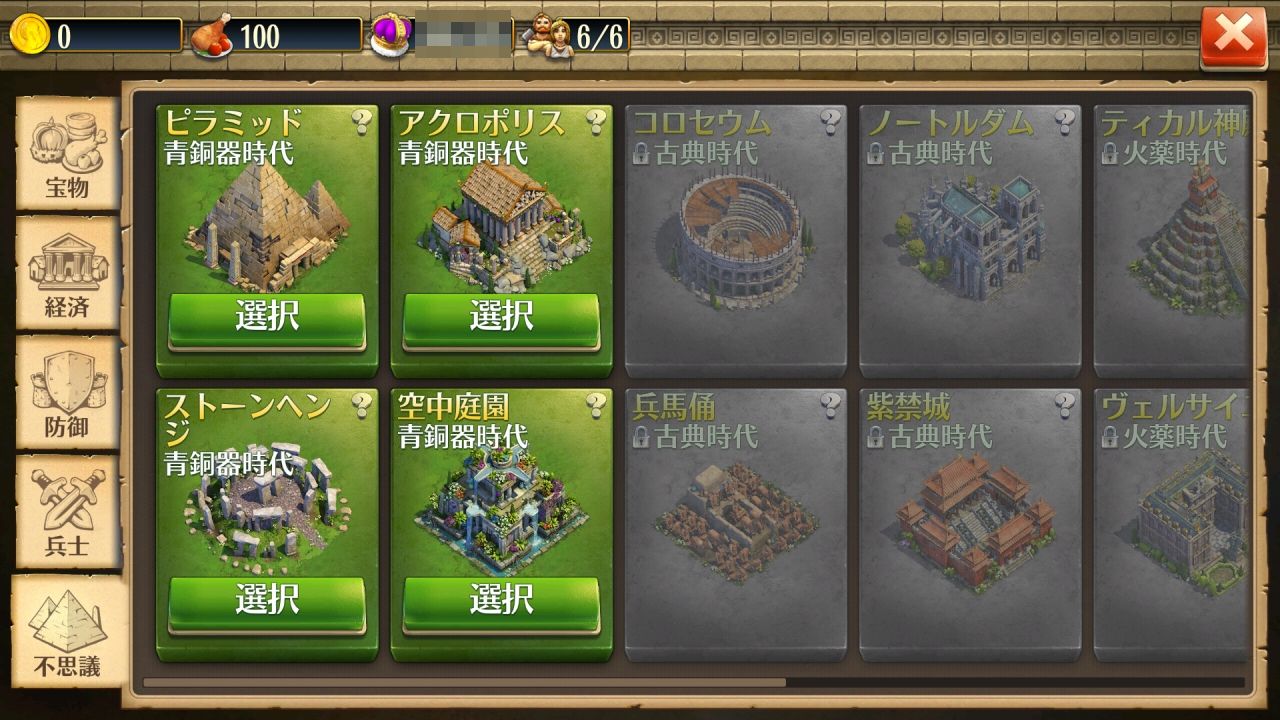Select the 不思議 wonders tab
The width and height of the screenshot is (1280, 720).
[69, 631]
